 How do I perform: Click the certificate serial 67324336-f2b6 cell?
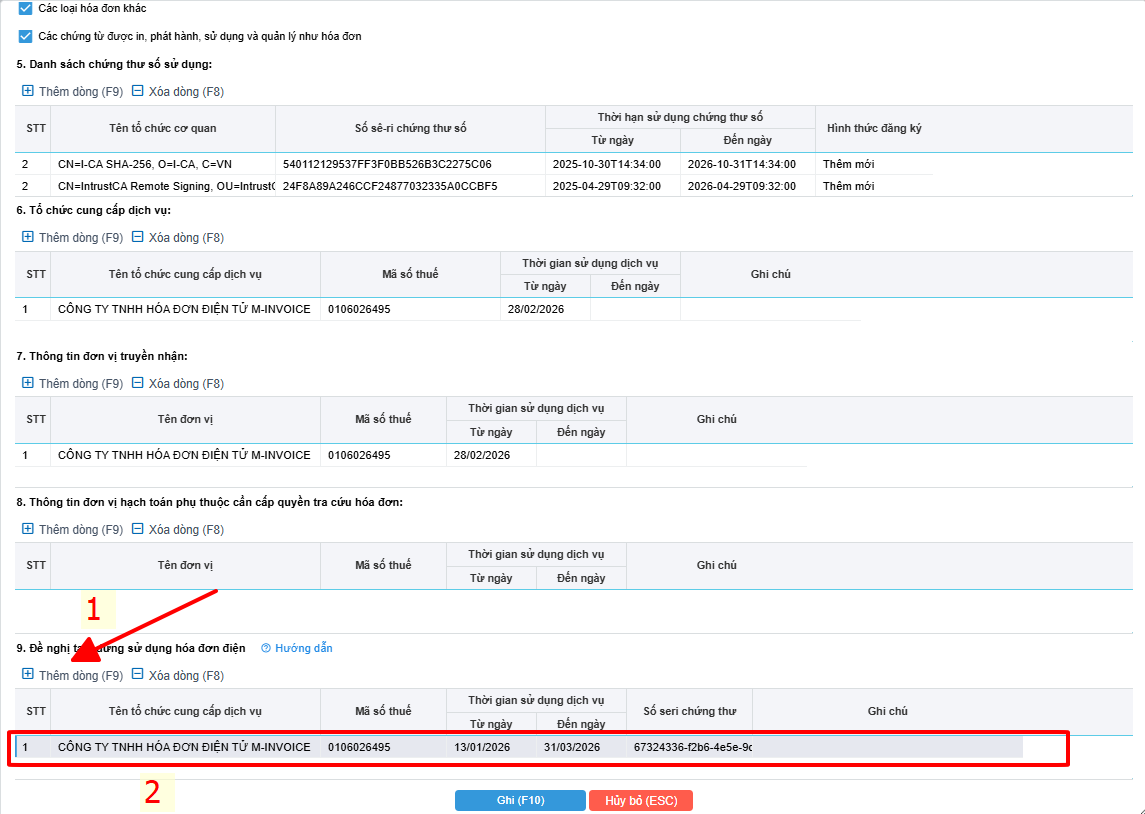(x=692, y=747)
